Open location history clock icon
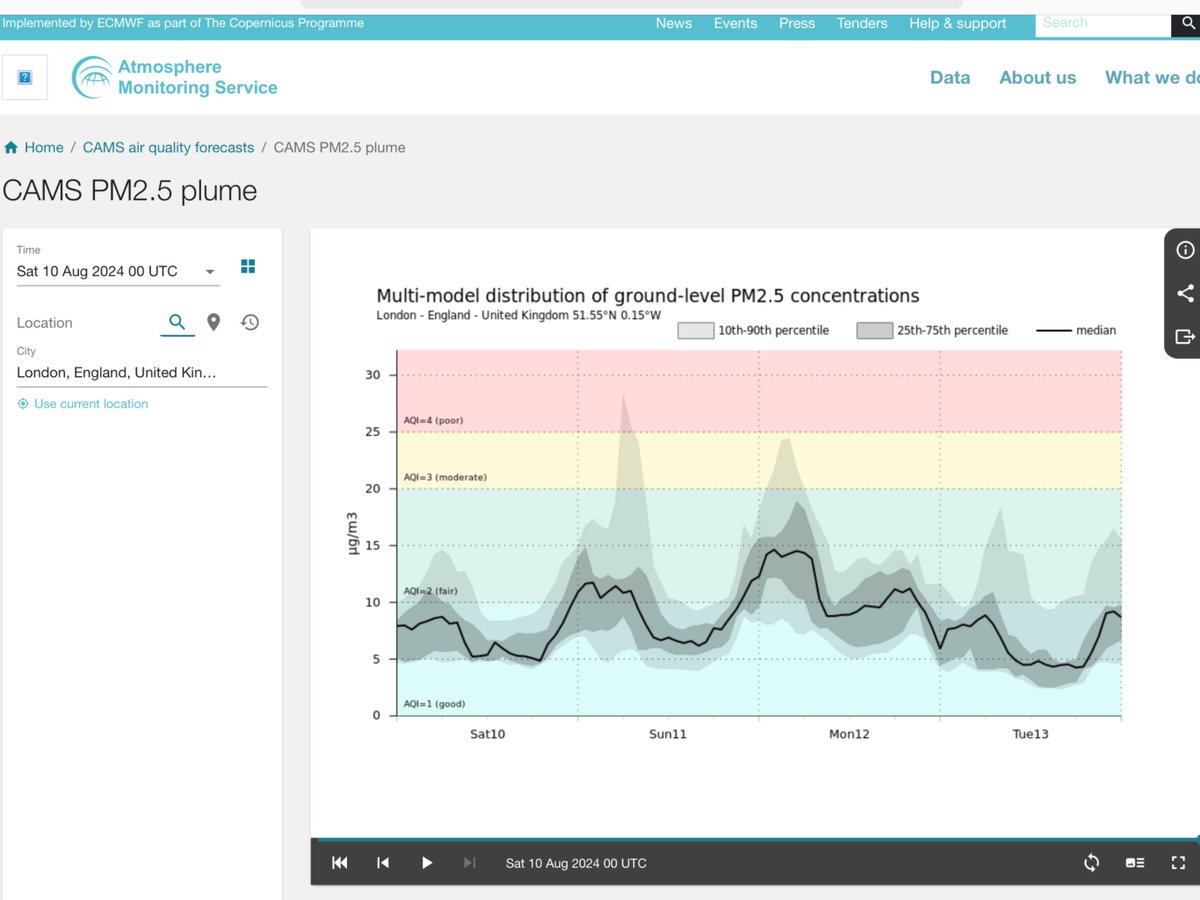This screenshot has height=900, width=1200. click(250, 322)
